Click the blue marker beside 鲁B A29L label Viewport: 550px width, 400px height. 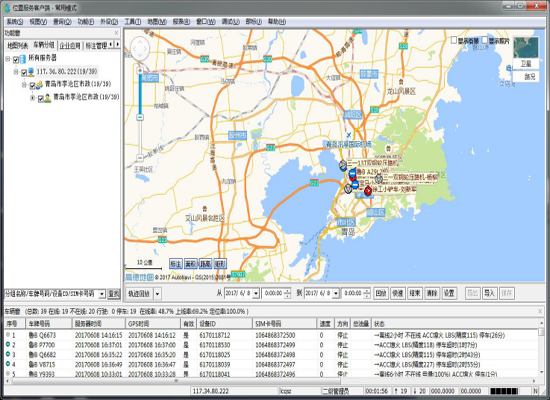pyautogui.click(x=353, y=174)
